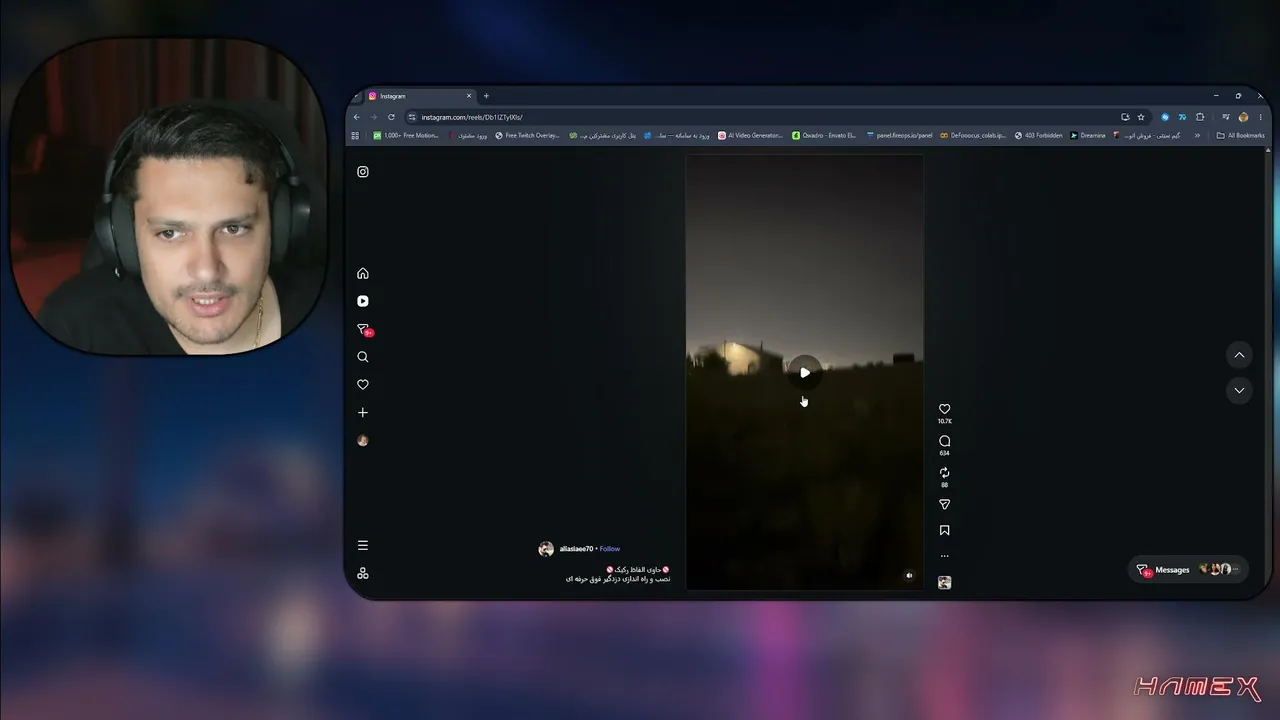Select the Instagram browser tab
The height and width of the screenshot is (720, 1280).
pyautogui.click(x=420, y=96)
